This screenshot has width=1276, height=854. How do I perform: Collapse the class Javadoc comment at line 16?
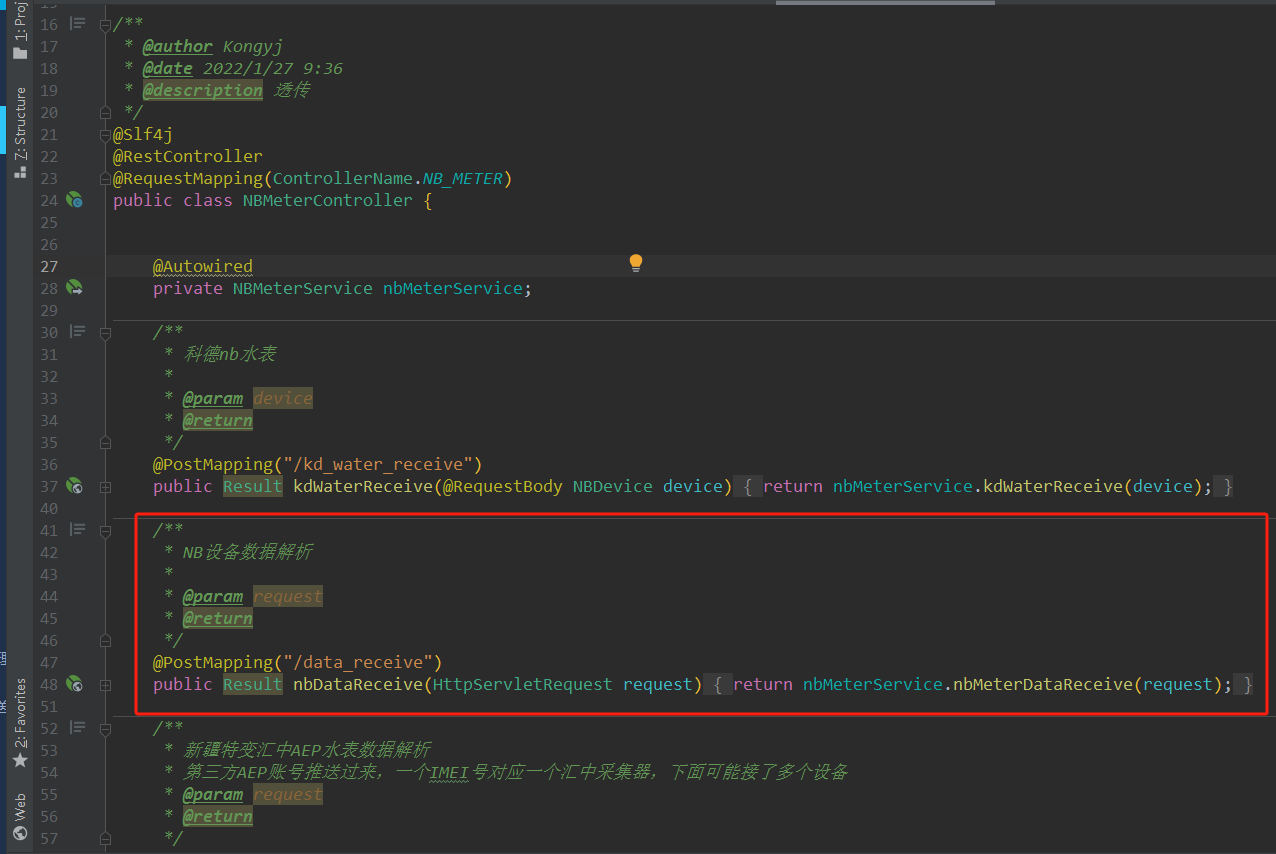105,25
